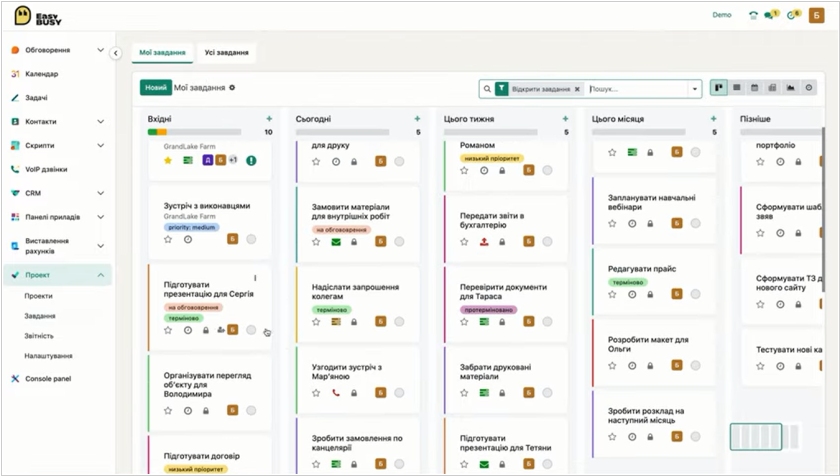The image size is (840, 476).
Task: Collapse the Проект sidebar section
Action: (100, 274)
